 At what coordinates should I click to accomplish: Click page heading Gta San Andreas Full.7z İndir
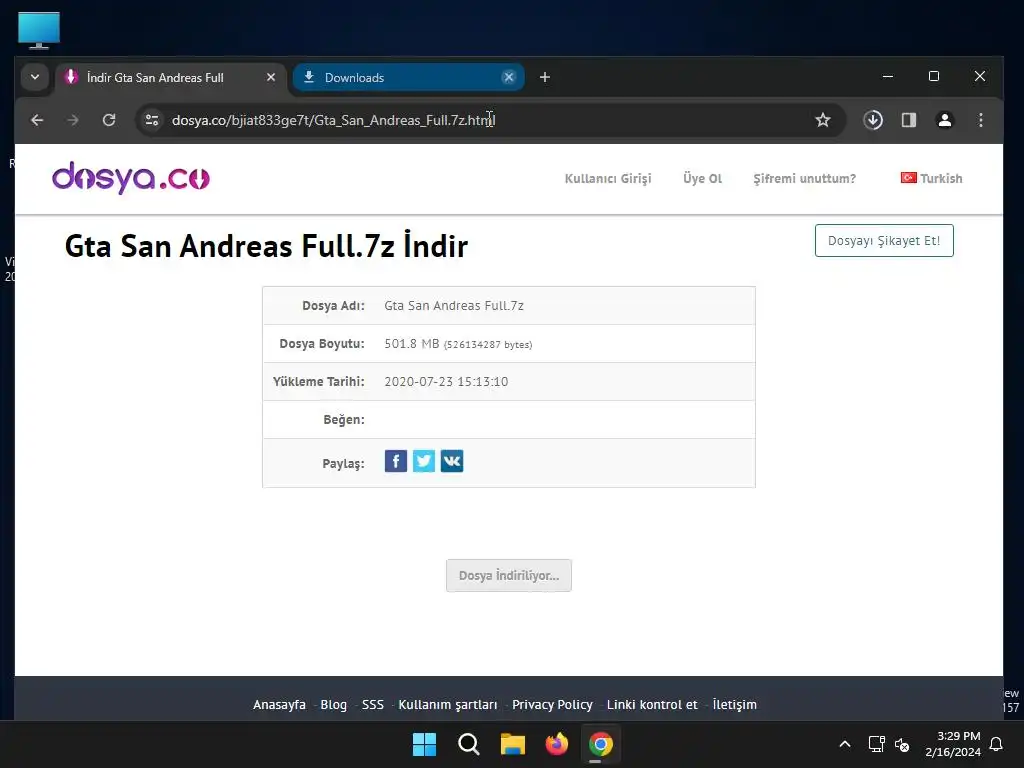(x=266, y=246)
